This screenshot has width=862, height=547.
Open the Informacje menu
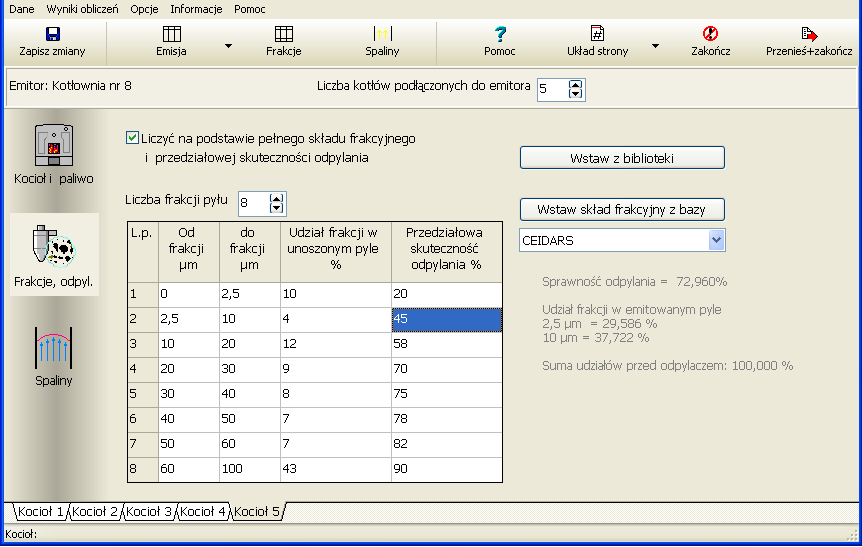[196, 9]
